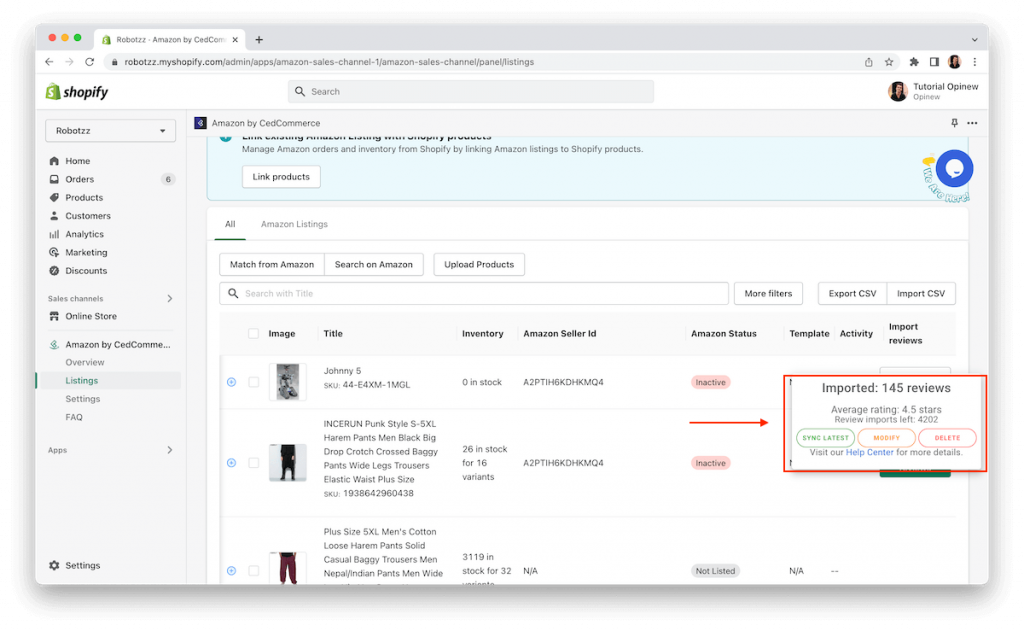This screenshot has width=1024, height=631.
Task: Open Analytics in the sidebar
Action: coord(84,234)
